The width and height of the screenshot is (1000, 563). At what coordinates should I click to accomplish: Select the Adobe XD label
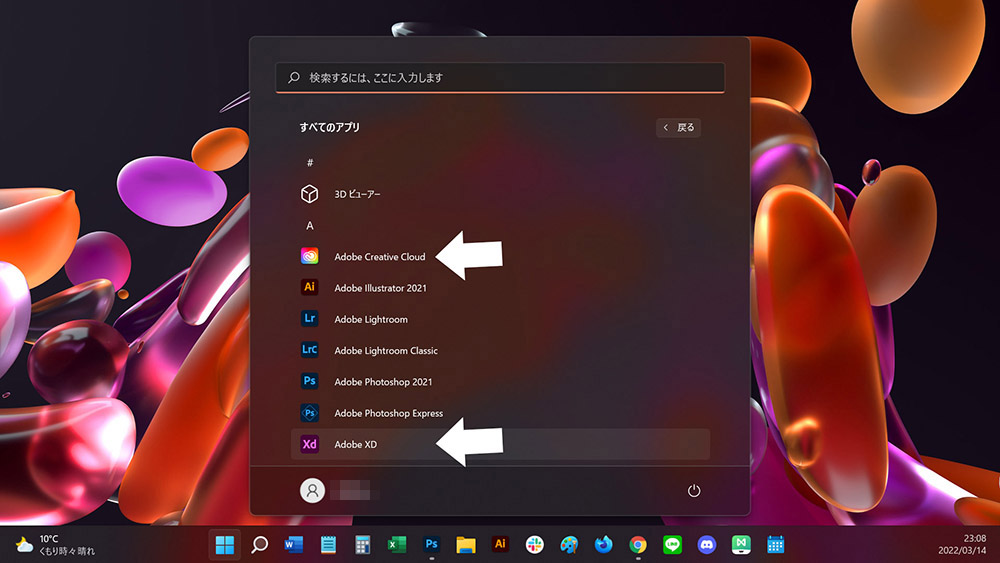pos(355,444)
